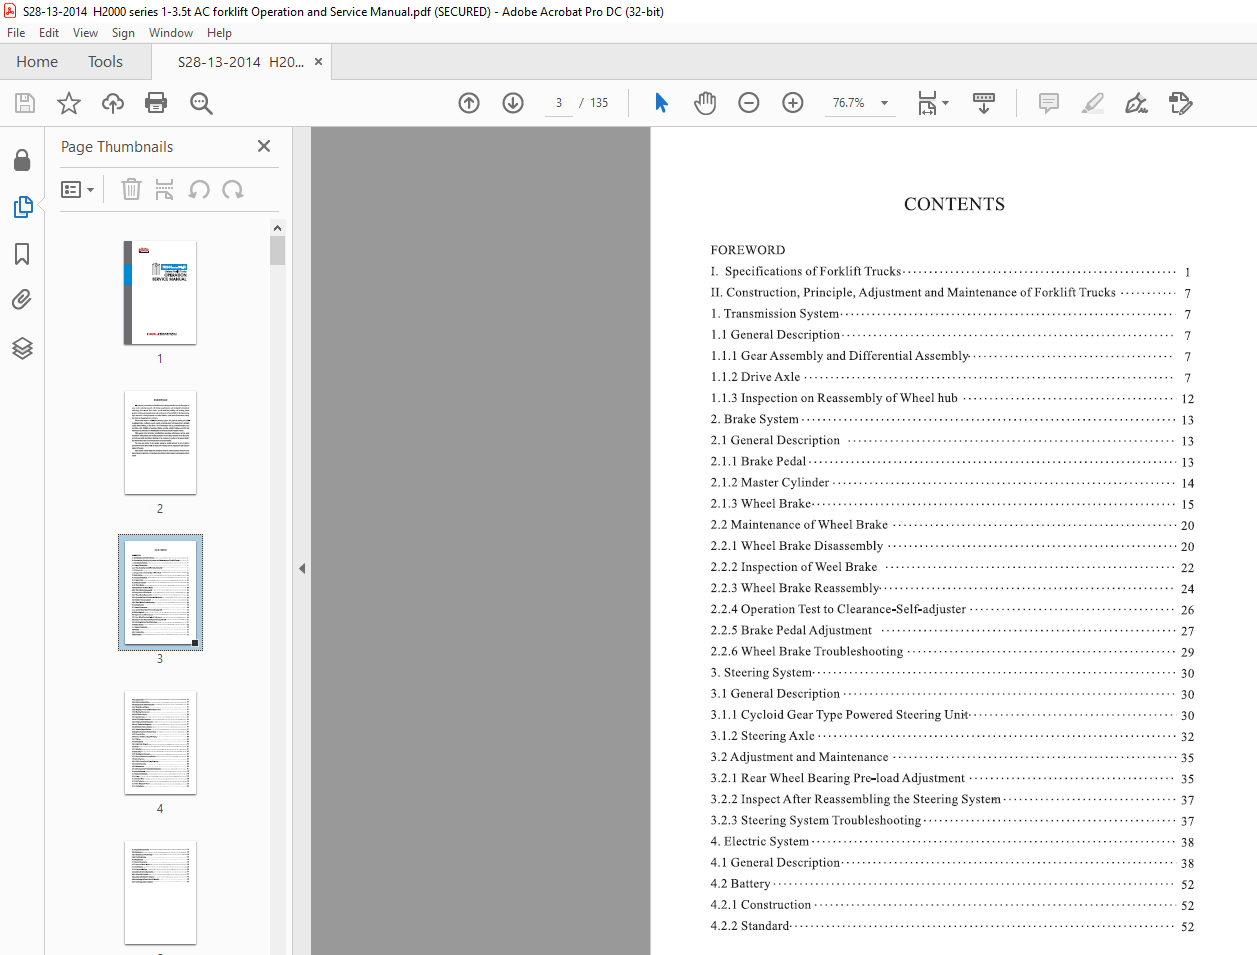Open the Sign menu

coord(123,33)
